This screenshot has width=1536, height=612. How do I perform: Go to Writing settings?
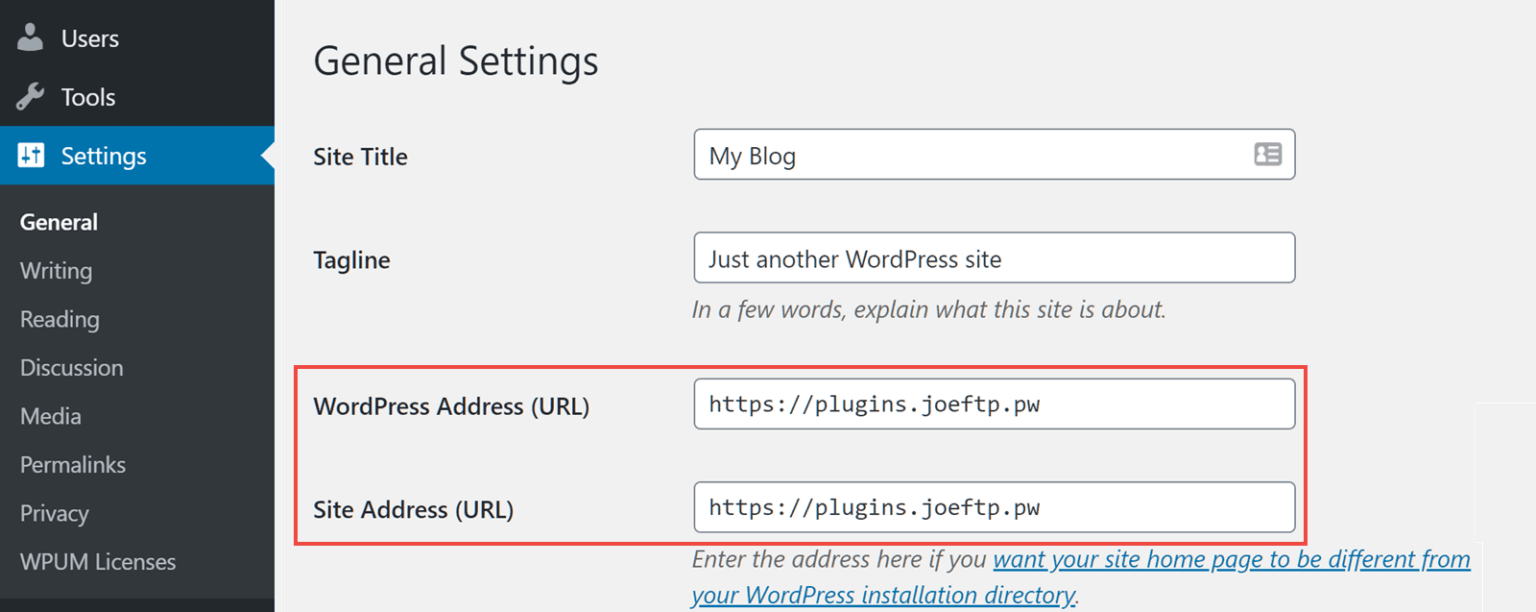pyautogui.click(x=56, y=271)
